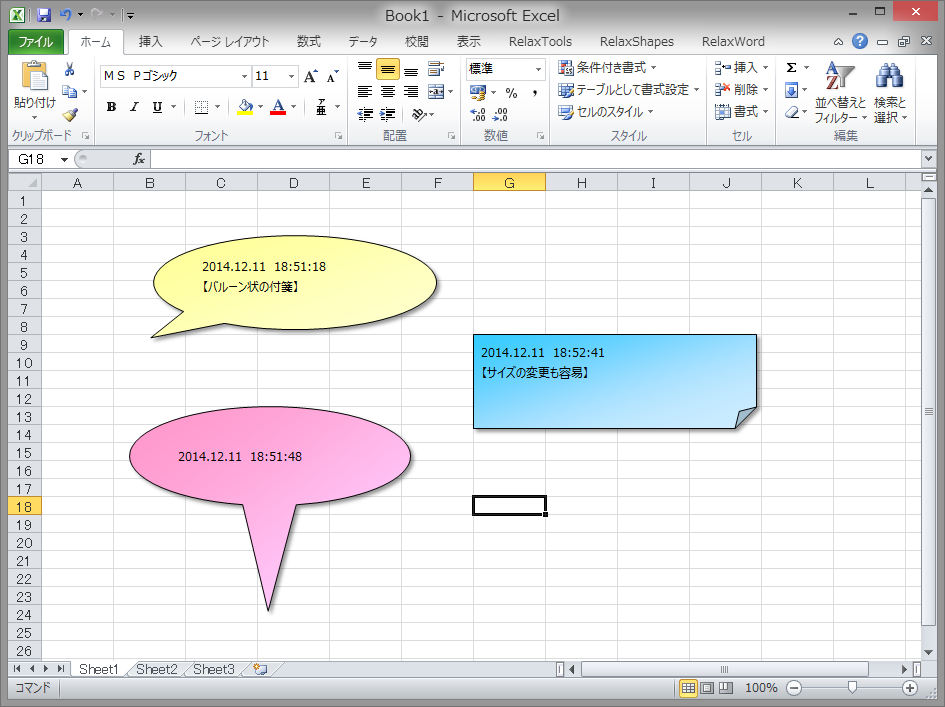Expand the font color arrow
The width and height of the screenshot is (945, 707).
click(x=294, y=107)
